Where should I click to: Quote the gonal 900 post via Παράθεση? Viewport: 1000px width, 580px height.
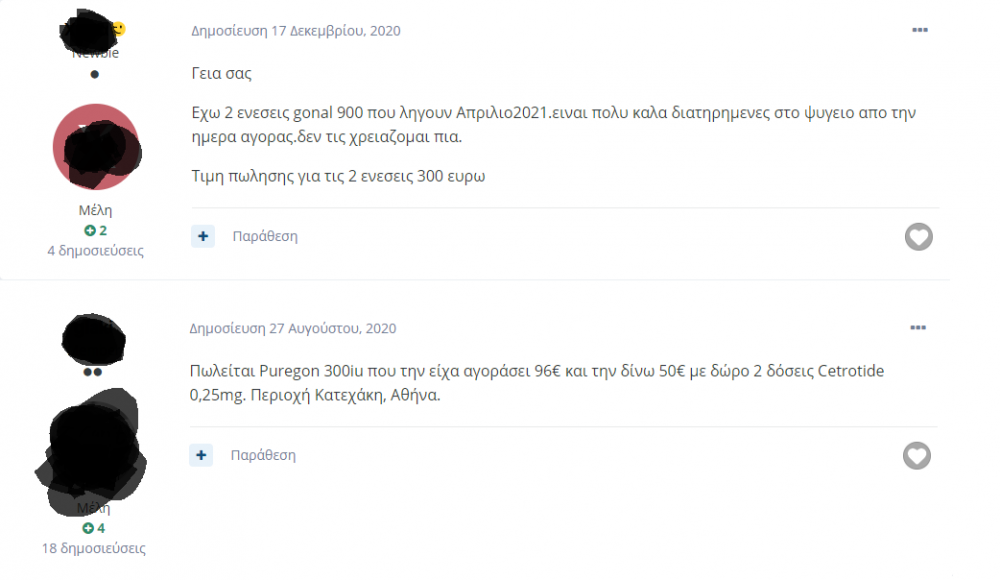coord(265,237)
